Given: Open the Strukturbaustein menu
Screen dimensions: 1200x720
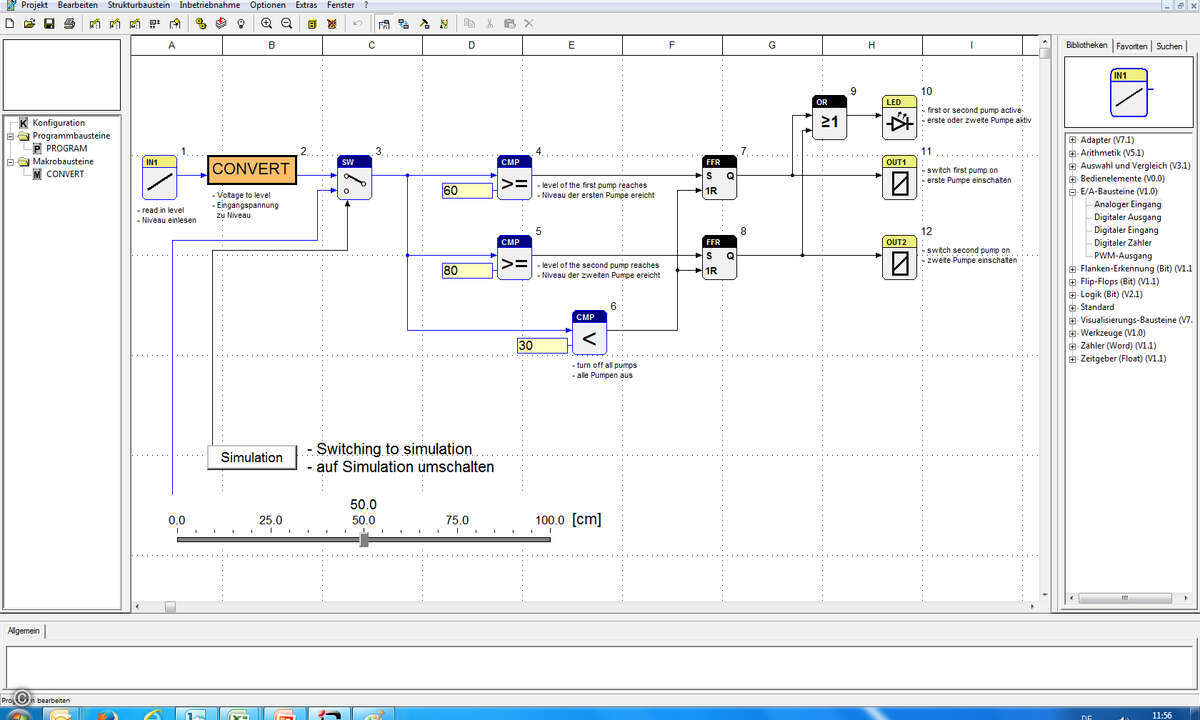Looking at the screenshot, I should 139,6.
